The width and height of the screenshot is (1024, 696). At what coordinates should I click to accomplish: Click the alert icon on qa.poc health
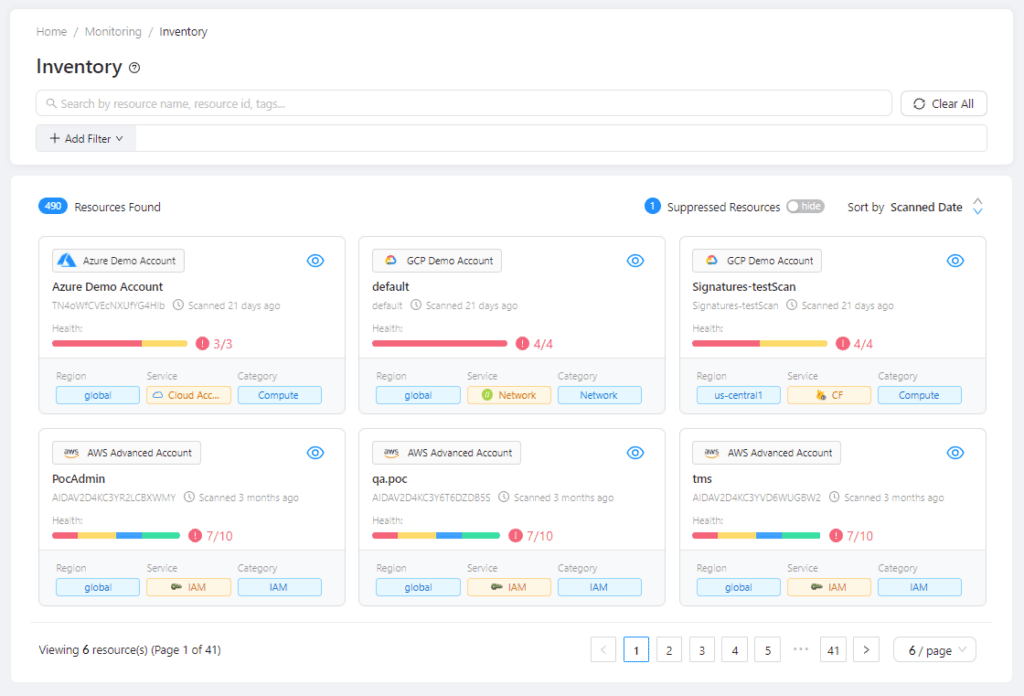(516, 535)
